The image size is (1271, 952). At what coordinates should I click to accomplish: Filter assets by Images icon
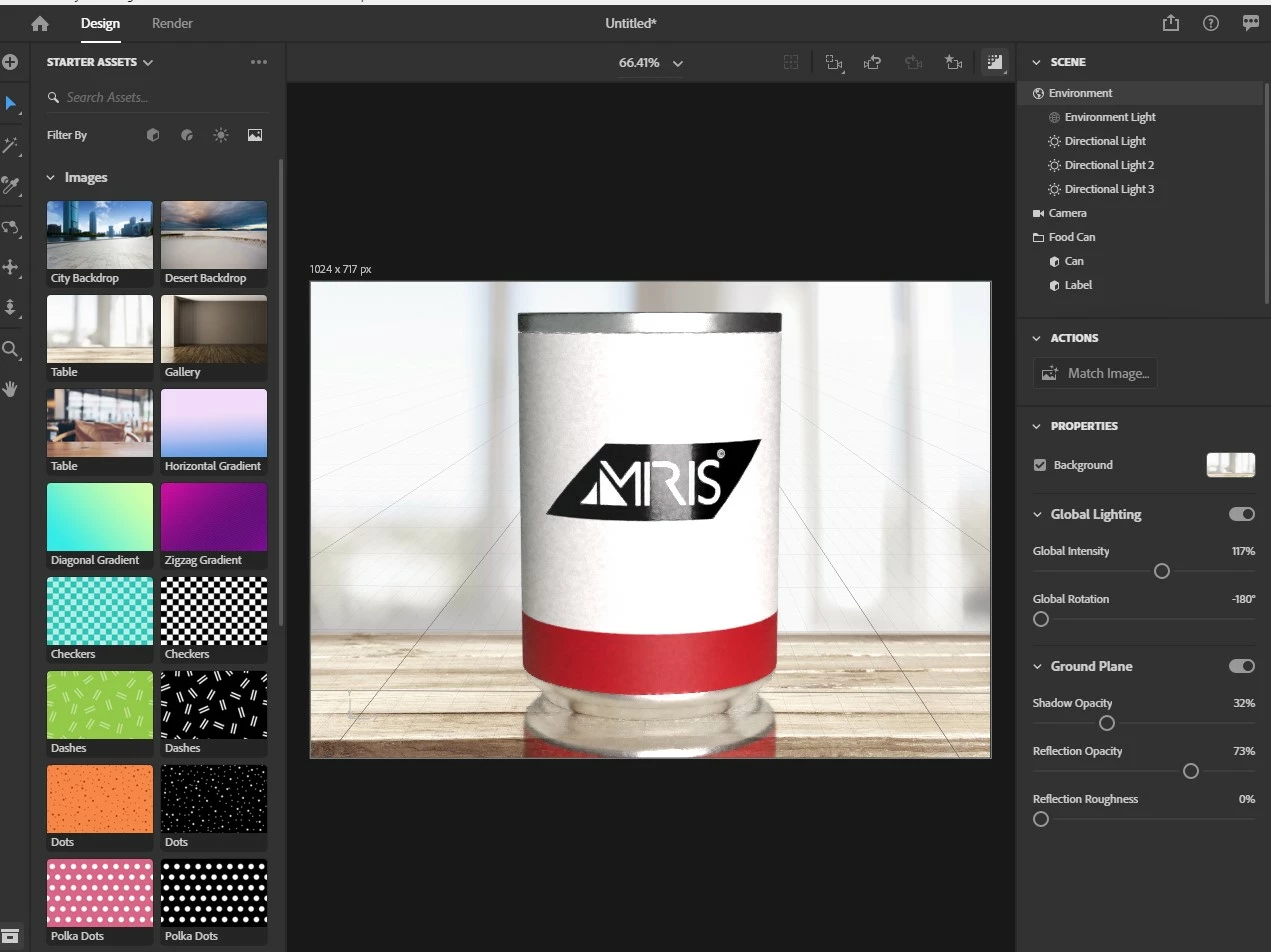tap(255, 135)
